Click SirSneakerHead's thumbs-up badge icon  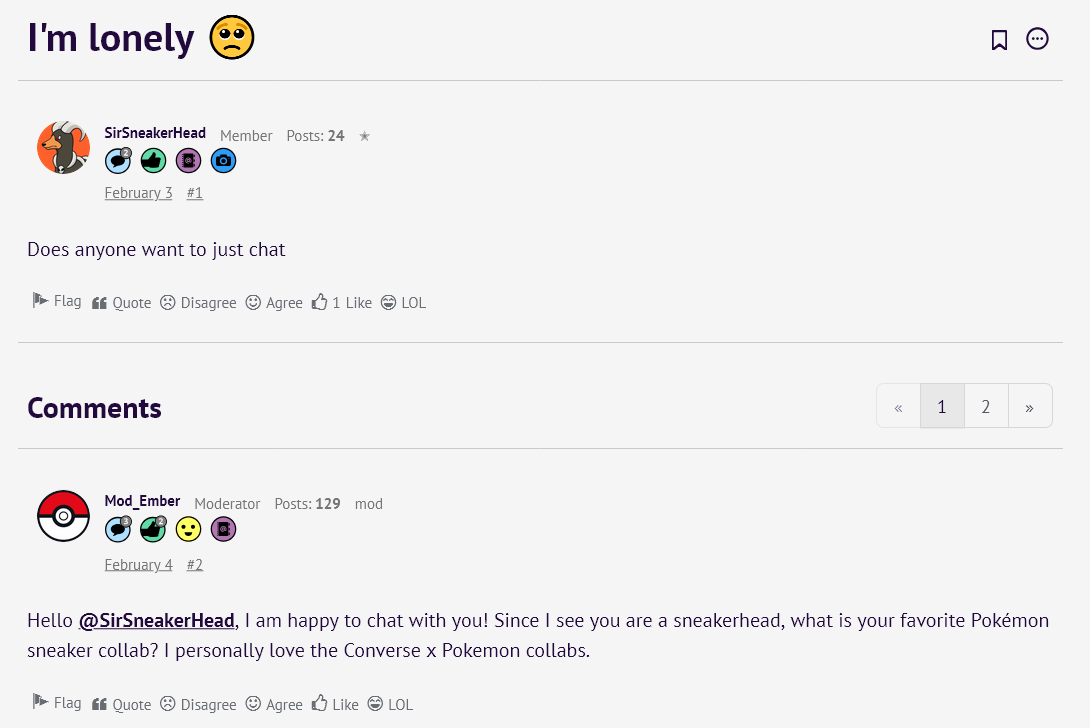pos(153,160)
